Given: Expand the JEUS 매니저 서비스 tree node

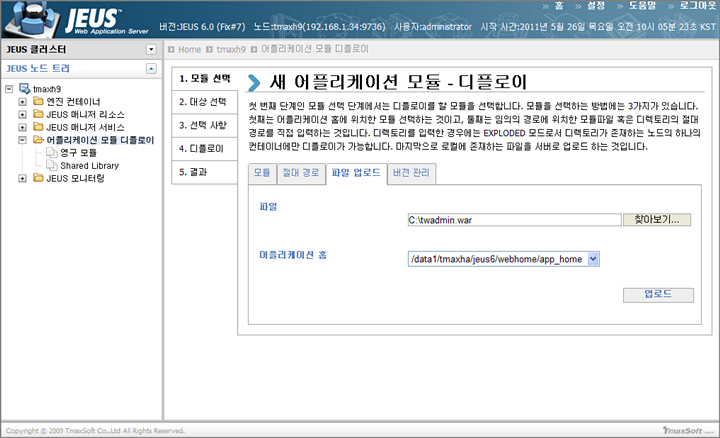Looking at the screenshot, I should [22, 127].
